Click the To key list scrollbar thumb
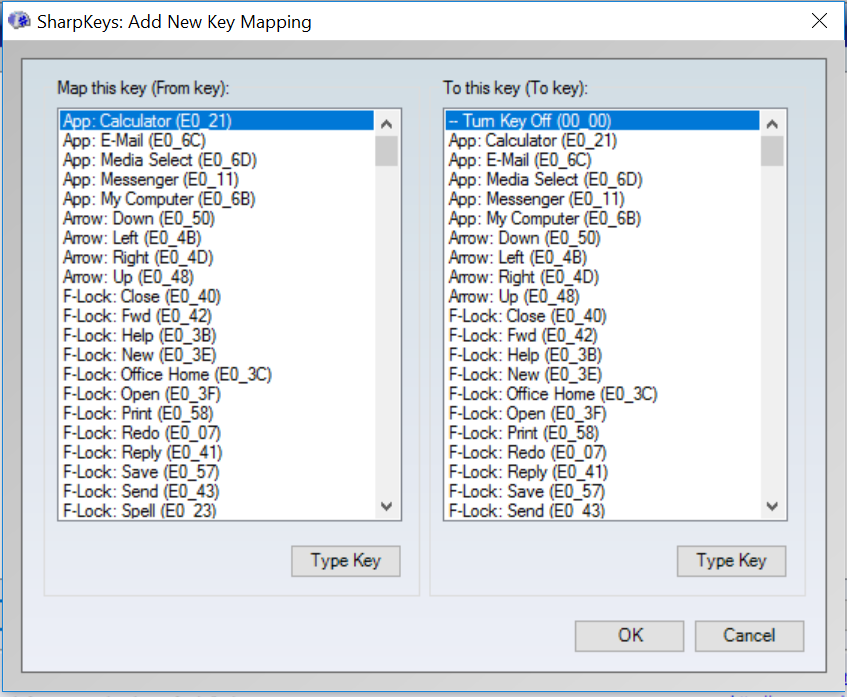This screenshot has width=847, height=697. coord(772,151)
